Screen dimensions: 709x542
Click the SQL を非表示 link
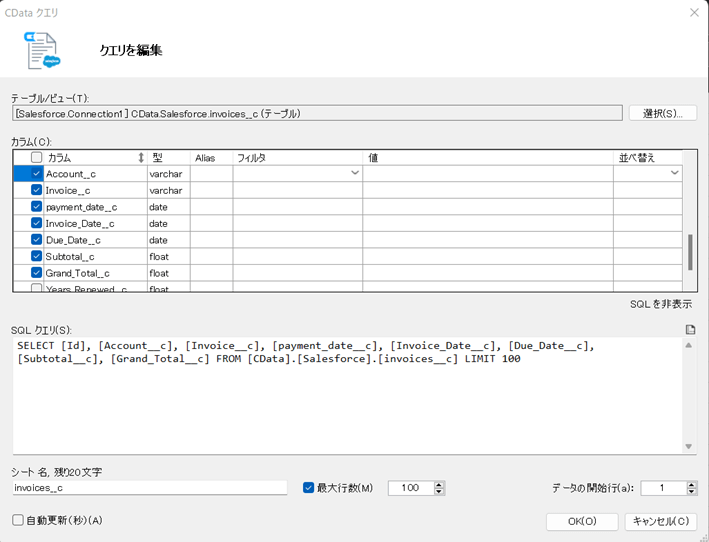click(x=661, y=304)
